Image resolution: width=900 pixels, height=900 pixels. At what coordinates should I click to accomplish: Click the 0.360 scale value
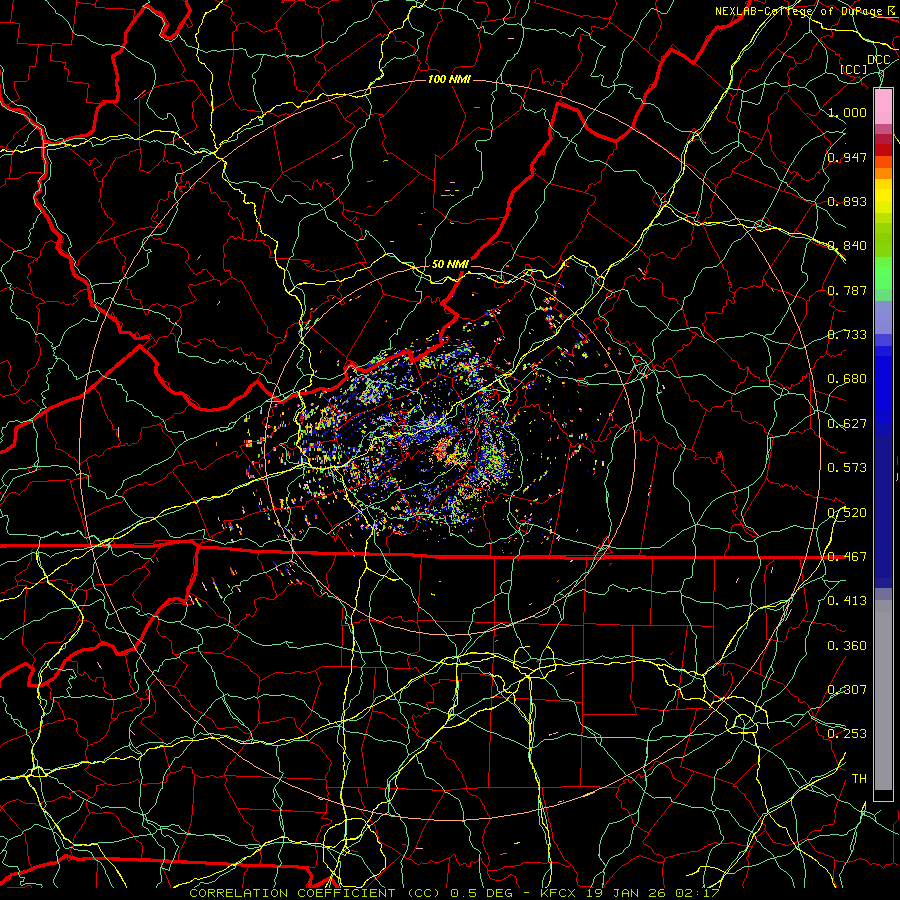(x=847, y=646)
